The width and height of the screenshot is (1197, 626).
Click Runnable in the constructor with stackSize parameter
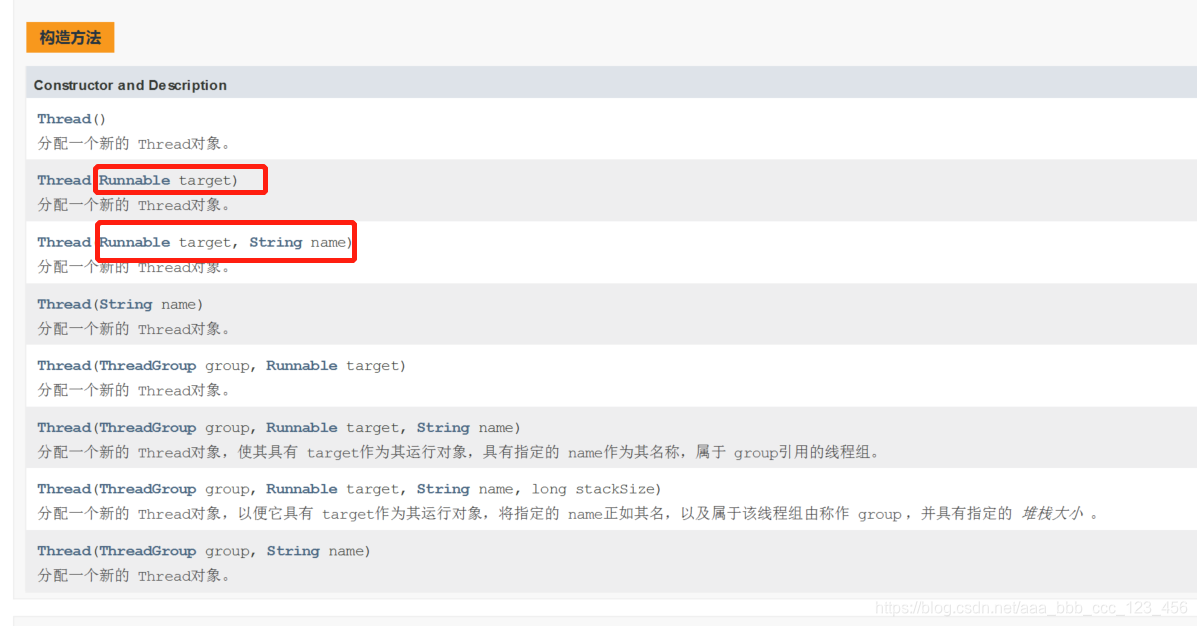302,489
